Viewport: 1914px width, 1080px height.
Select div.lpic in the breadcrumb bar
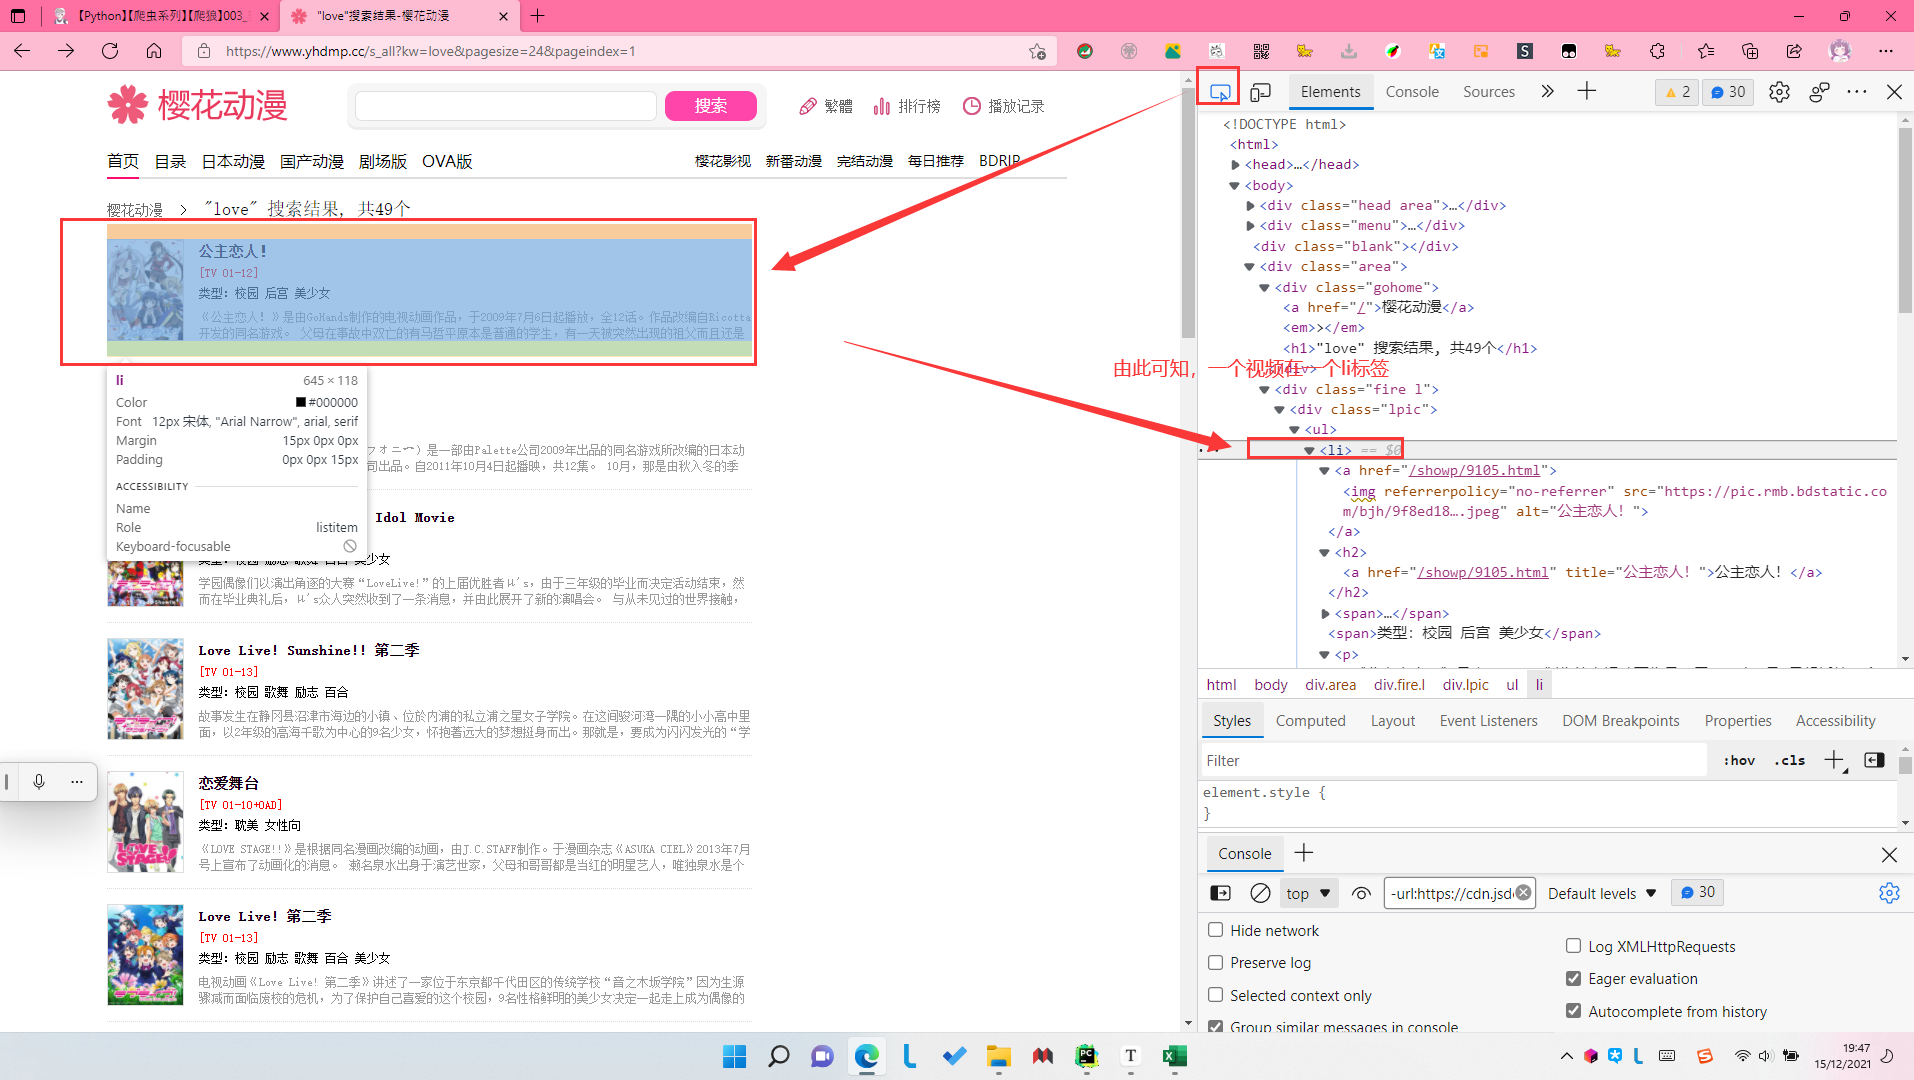pos(1465,685)
